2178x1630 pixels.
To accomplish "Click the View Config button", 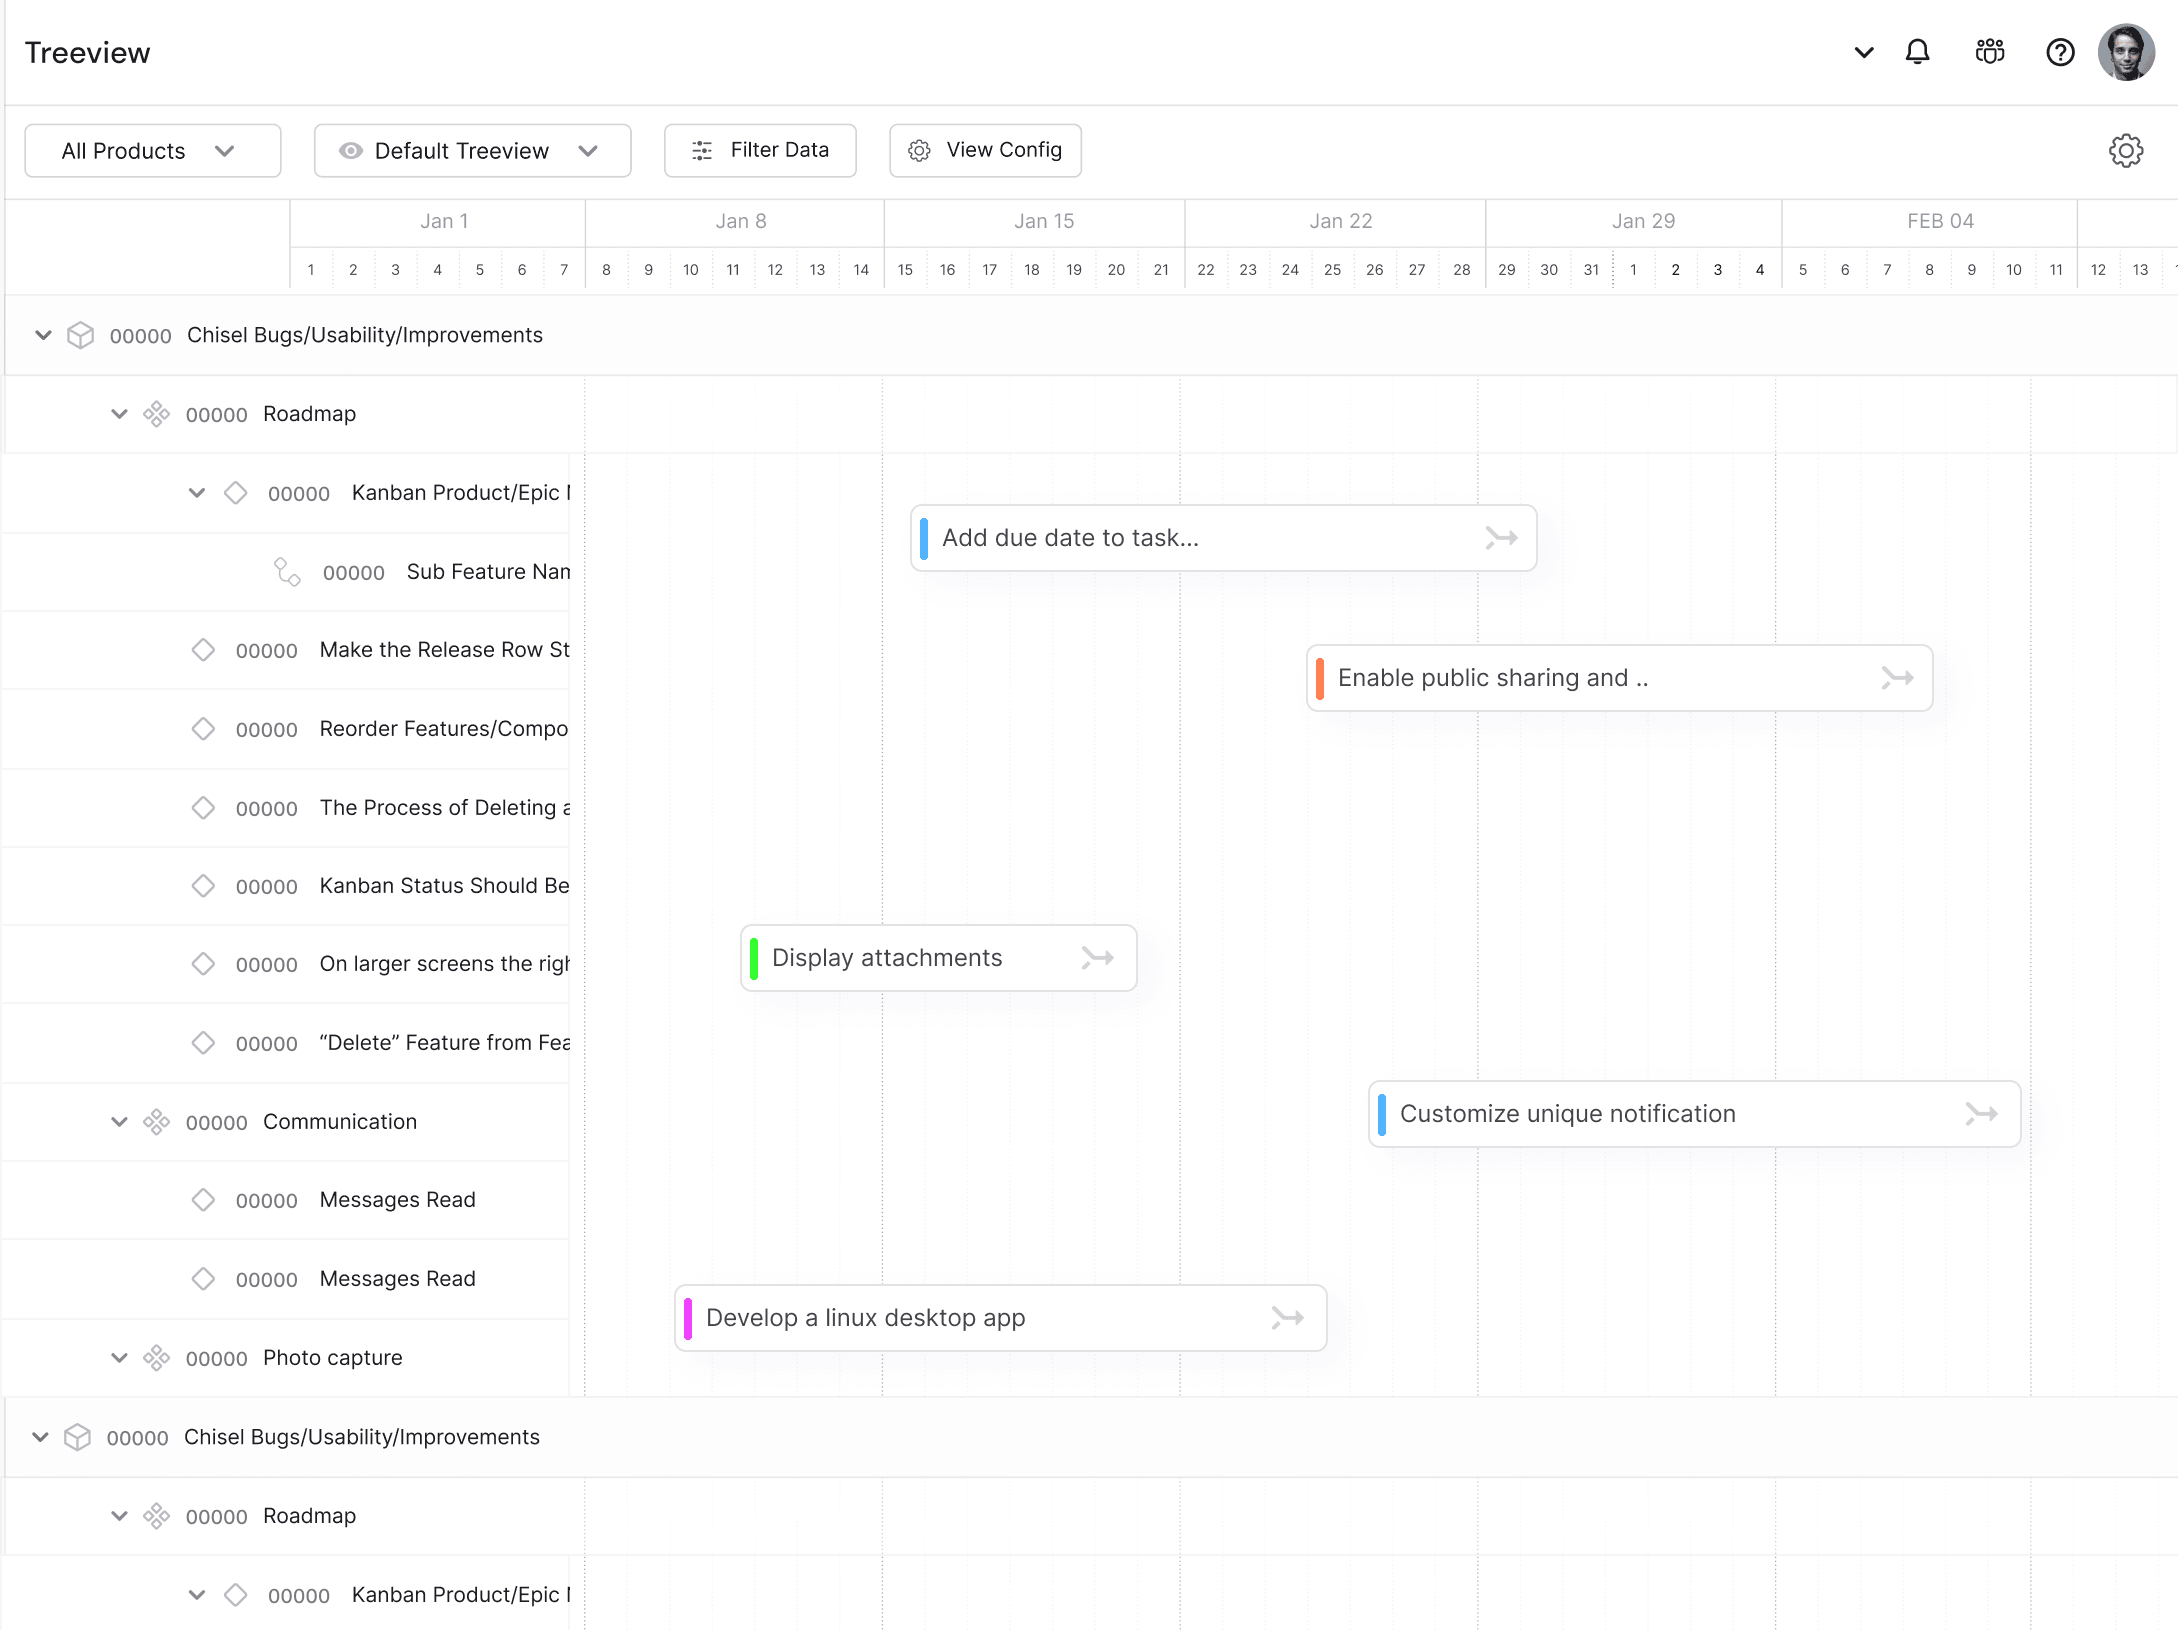I will (x=985, y=150).
